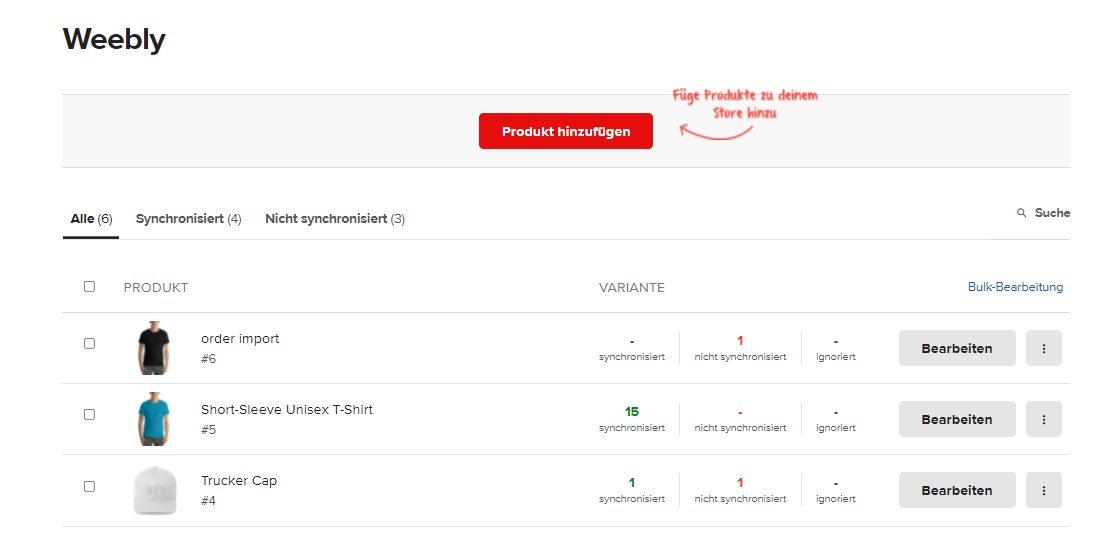Tick the select-all checkbox beside PRODUKT header
1107x533 pixels.
point(89,287)
